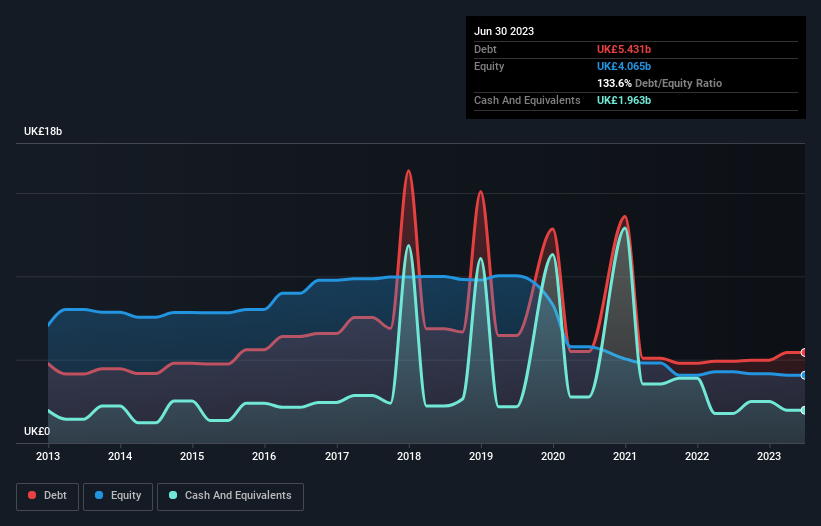Toggle the Debt series legend button
The height and width of the screenshot is (526, 821).
(x=48, y=496)
